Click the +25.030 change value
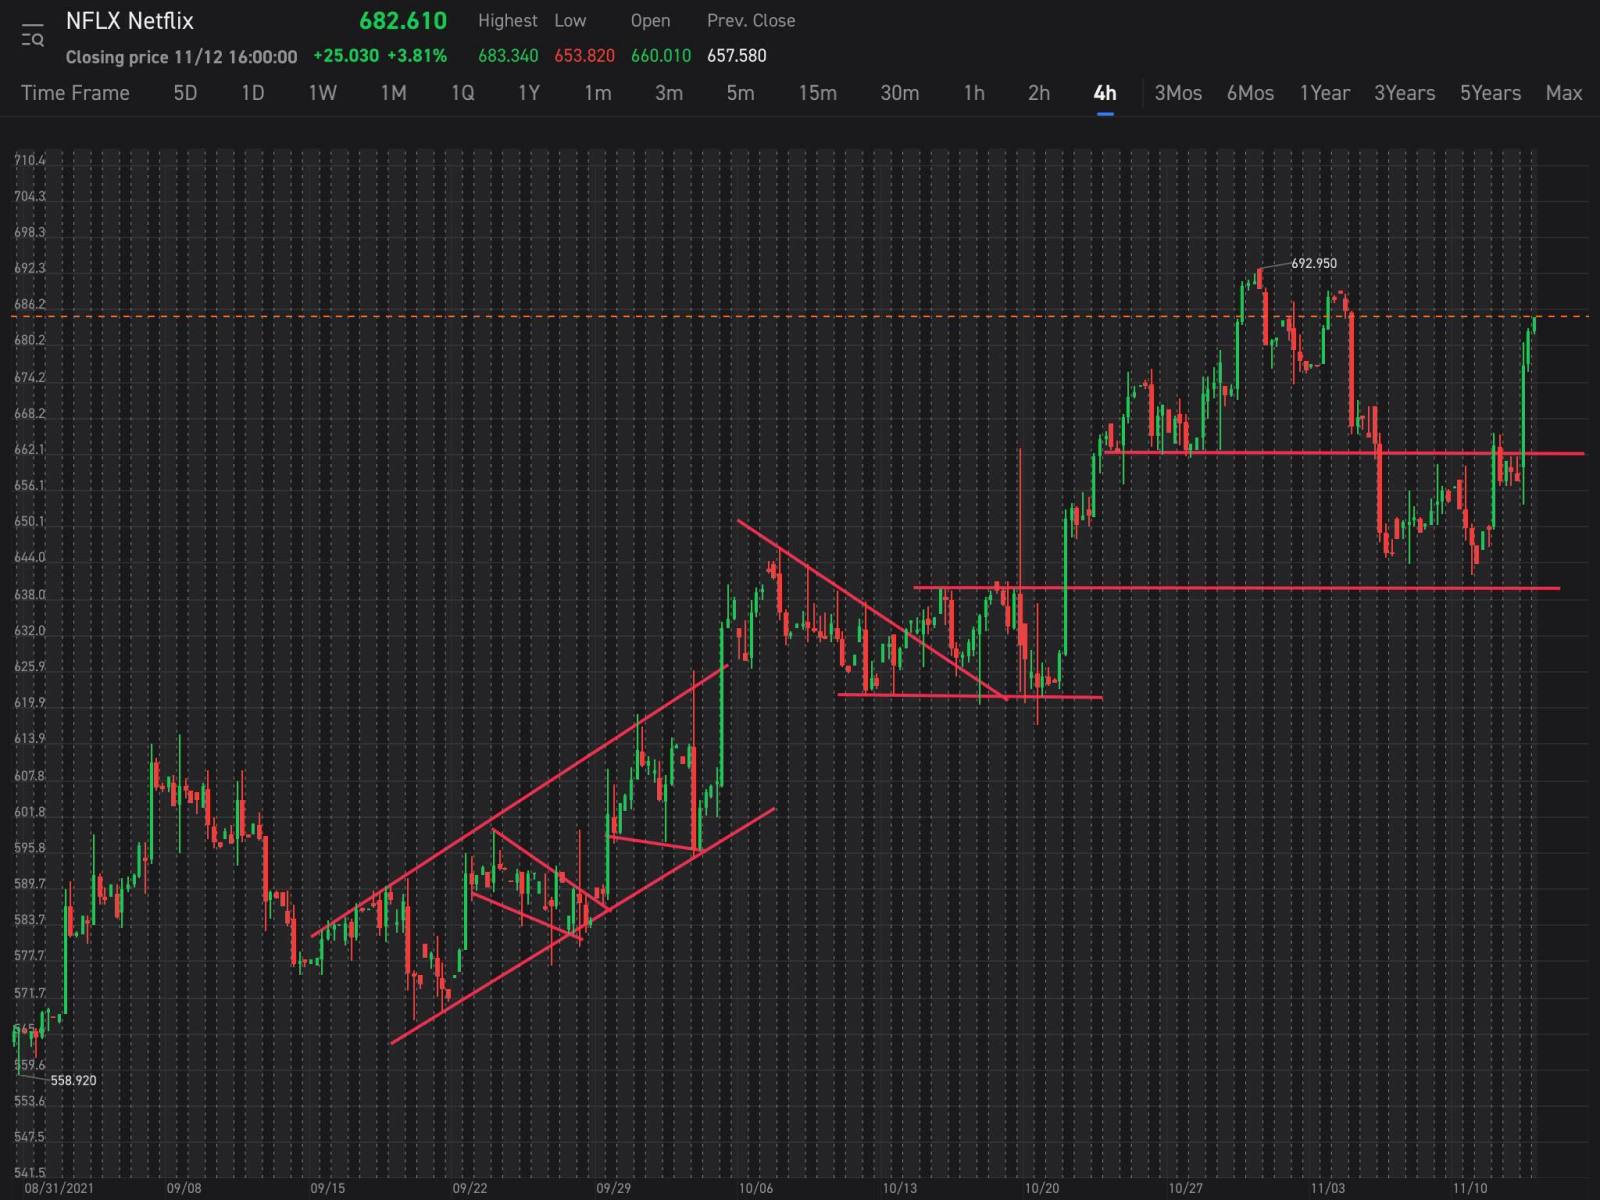 [x=346, y=56]
